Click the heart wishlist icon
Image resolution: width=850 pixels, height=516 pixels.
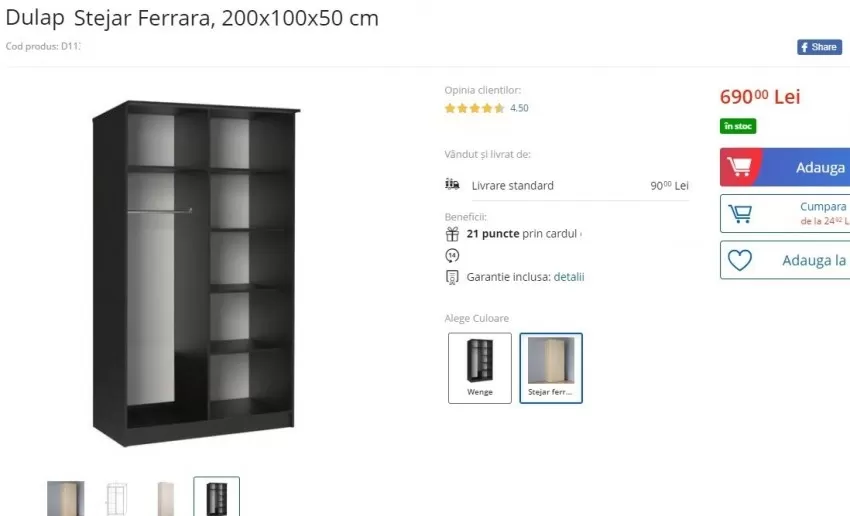coord(739,260)
